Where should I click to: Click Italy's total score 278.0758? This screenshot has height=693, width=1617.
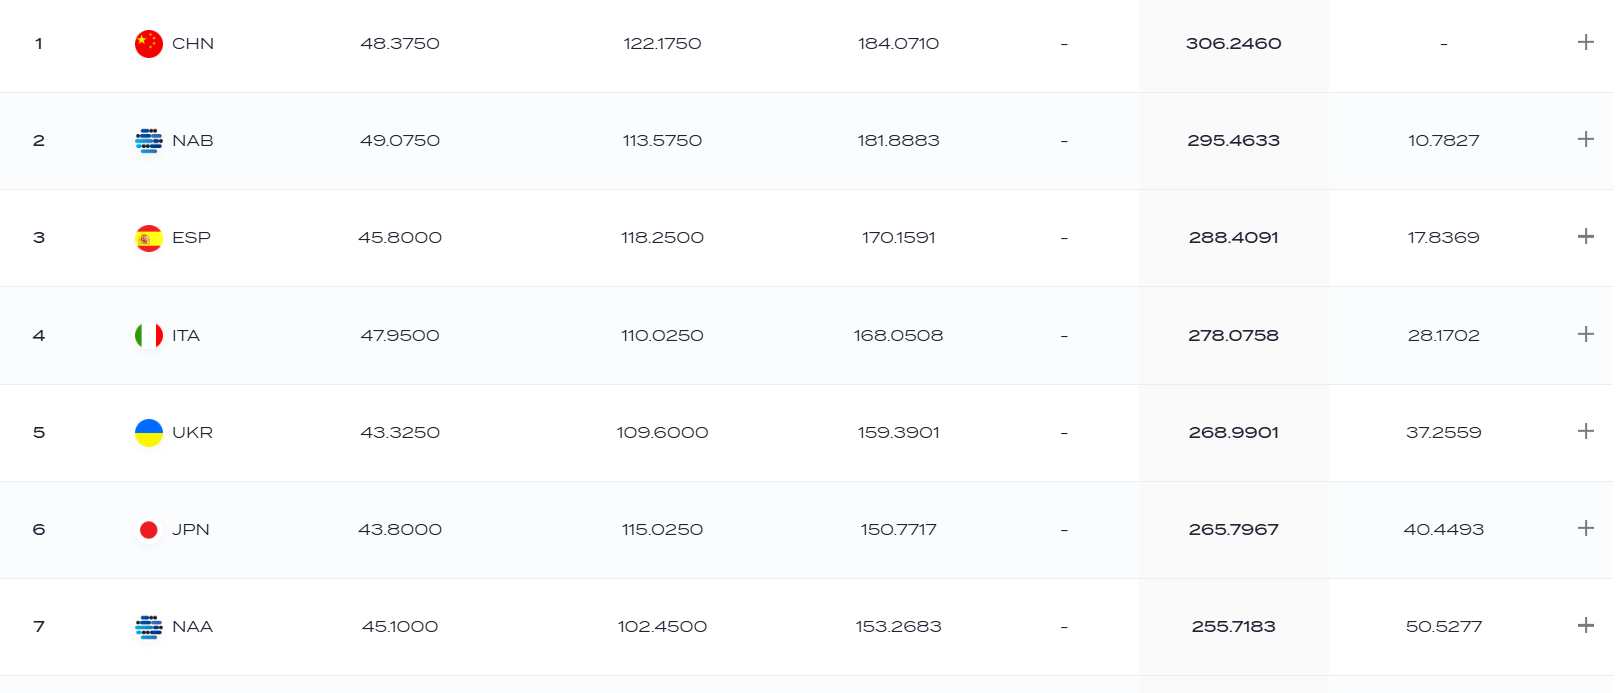[1234, 336]
